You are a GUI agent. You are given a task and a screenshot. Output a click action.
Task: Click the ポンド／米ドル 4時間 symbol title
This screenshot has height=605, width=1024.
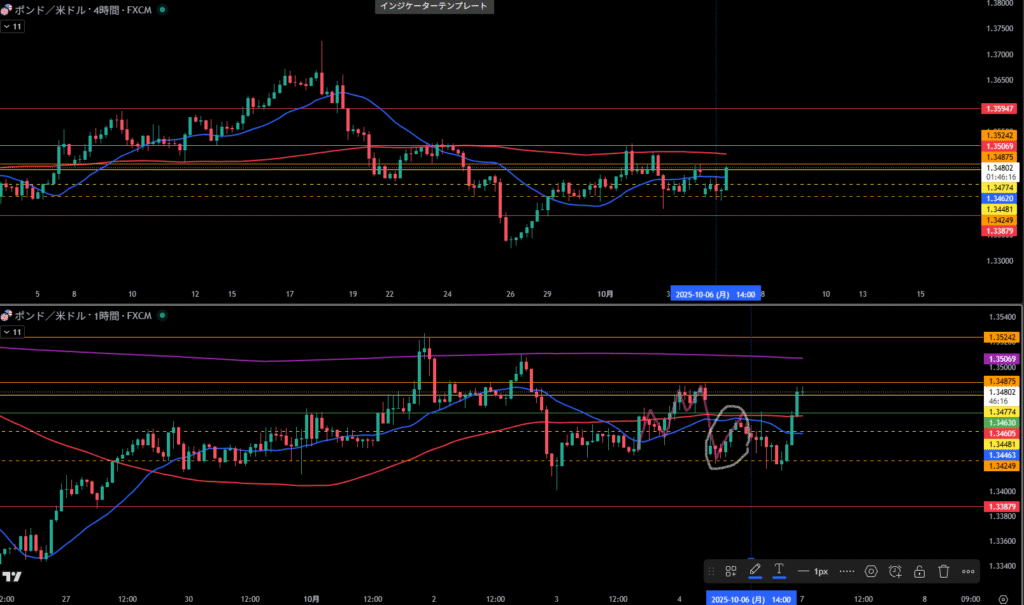(82, 9)
